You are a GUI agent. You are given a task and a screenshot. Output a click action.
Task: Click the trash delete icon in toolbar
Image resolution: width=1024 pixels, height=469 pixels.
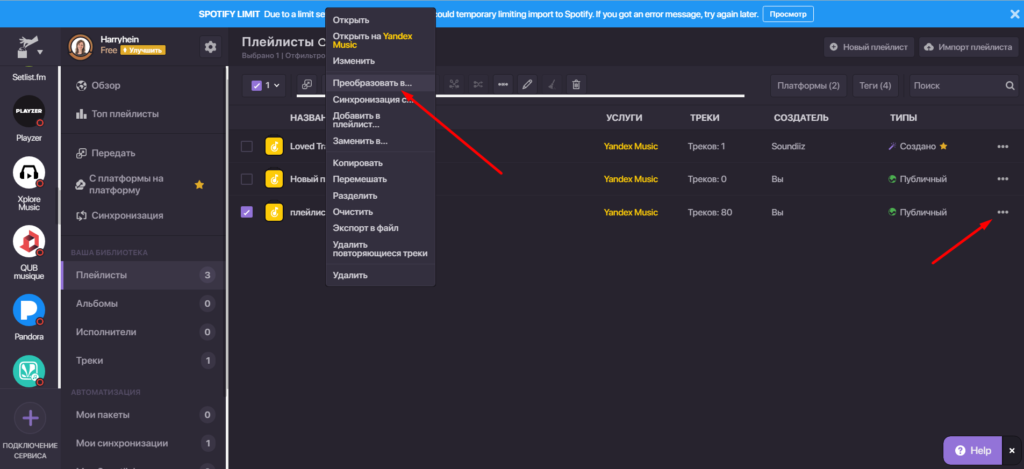pyautogui.click(x=576, y=85)
